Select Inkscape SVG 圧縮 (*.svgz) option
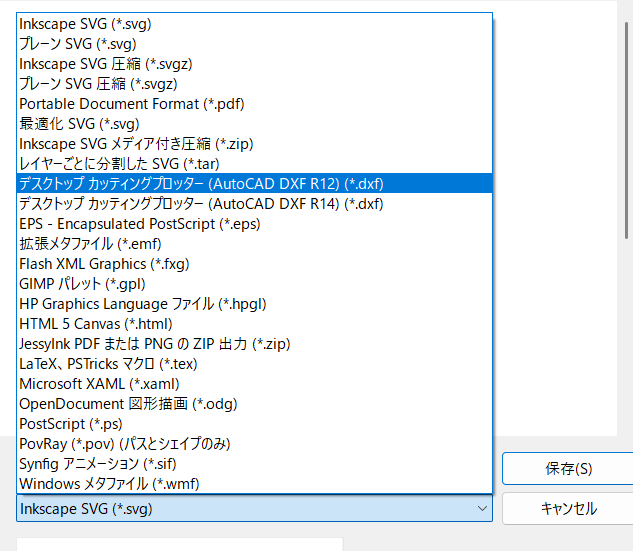Screen dimensions: 633x551 (254, 64)
